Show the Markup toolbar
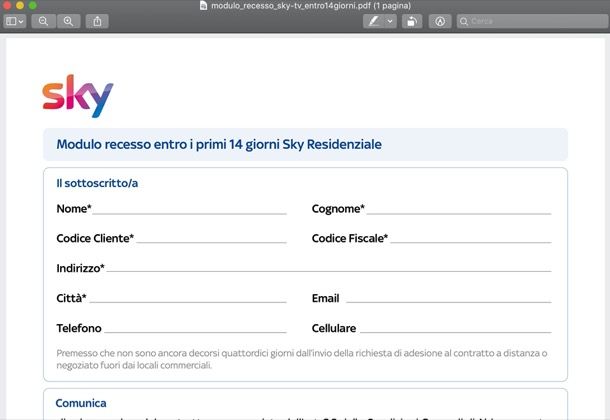 (x=440, y=21)
